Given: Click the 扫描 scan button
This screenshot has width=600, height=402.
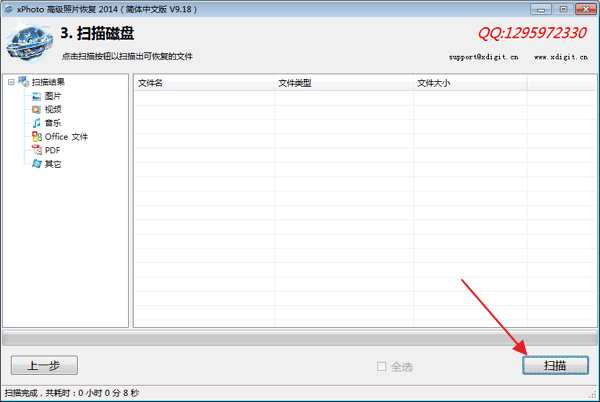Looking at the screenshot, I should coord(555,365).
